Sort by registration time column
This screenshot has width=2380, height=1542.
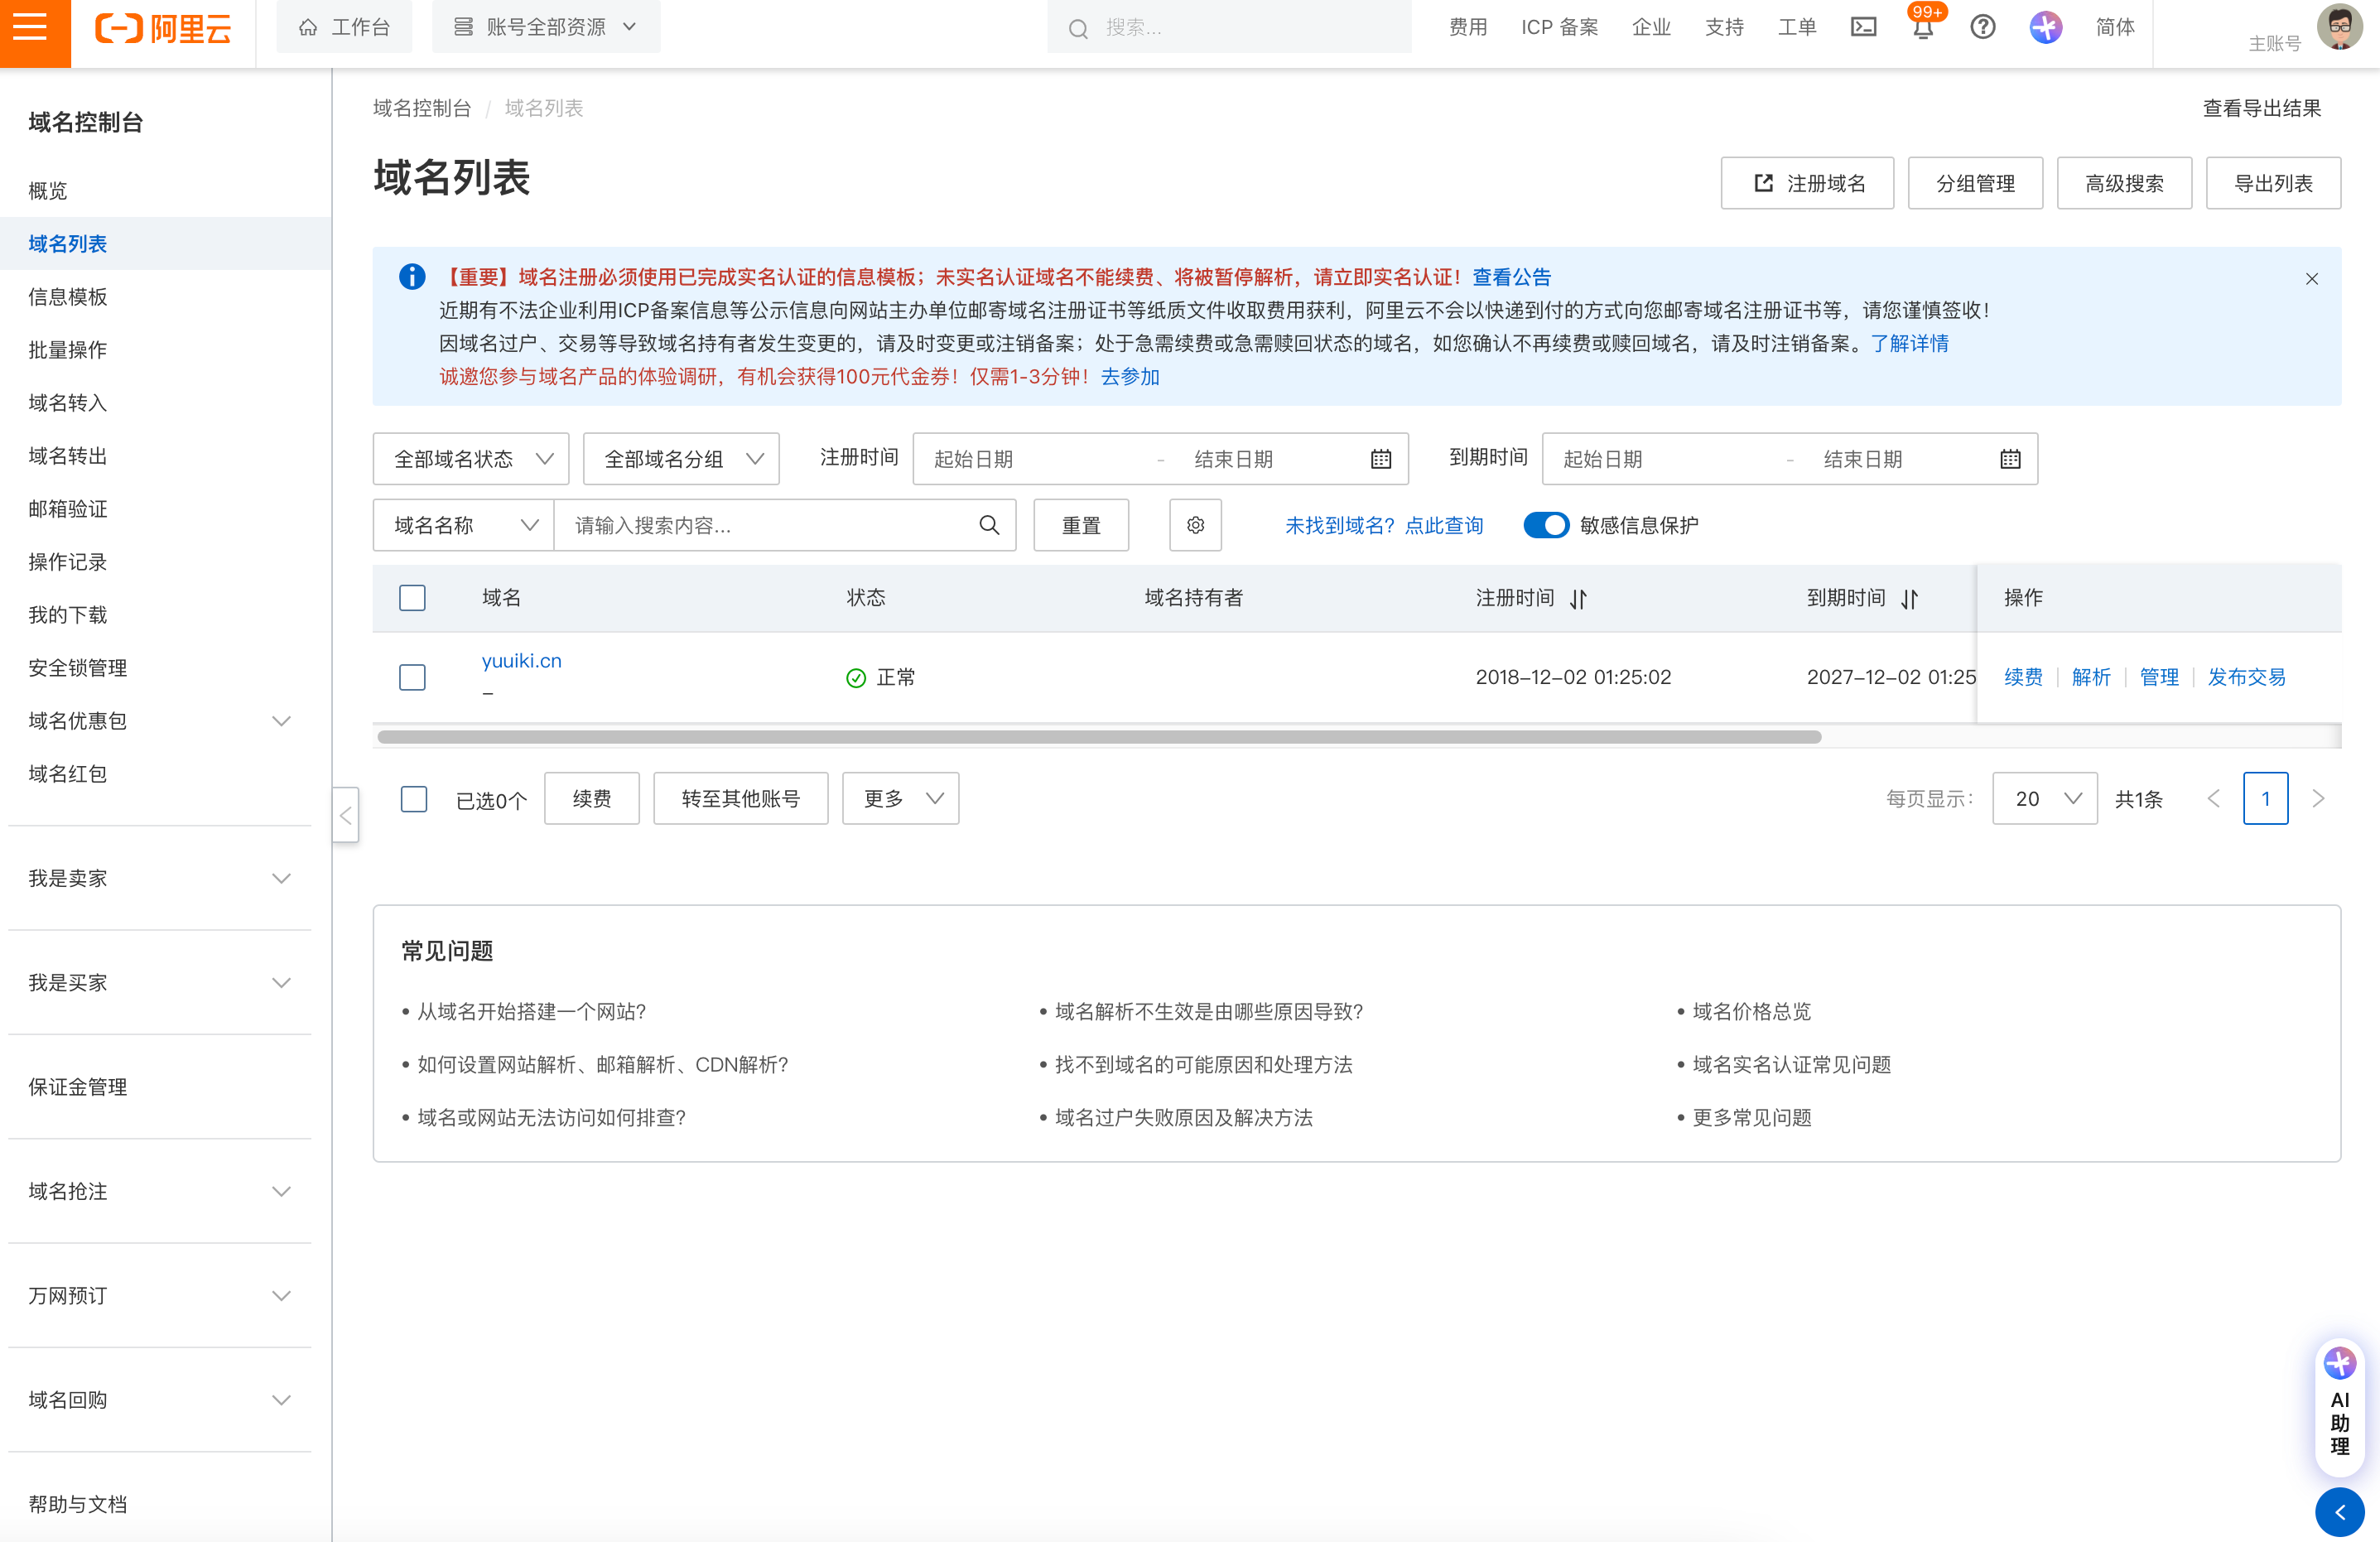pos(1578,599)
